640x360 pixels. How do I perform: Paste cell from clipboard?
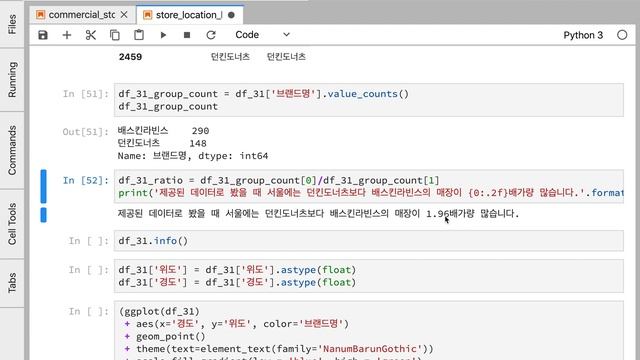click(139, 35)
